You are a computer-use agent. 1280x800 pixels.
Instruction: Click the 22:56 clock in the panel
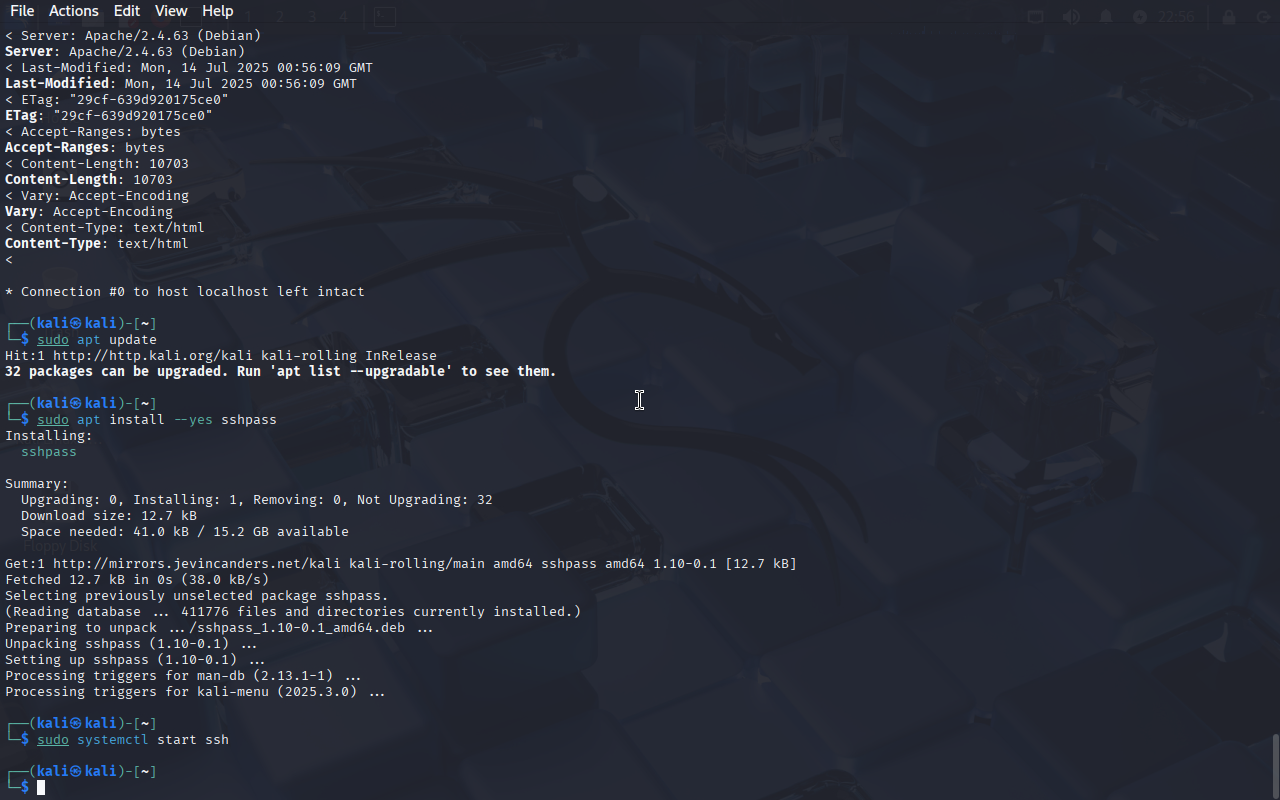(1176, 17)
